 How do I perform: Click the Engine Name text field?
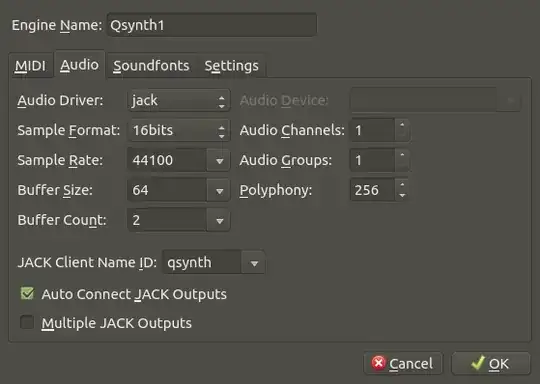(x=211, y=25)
